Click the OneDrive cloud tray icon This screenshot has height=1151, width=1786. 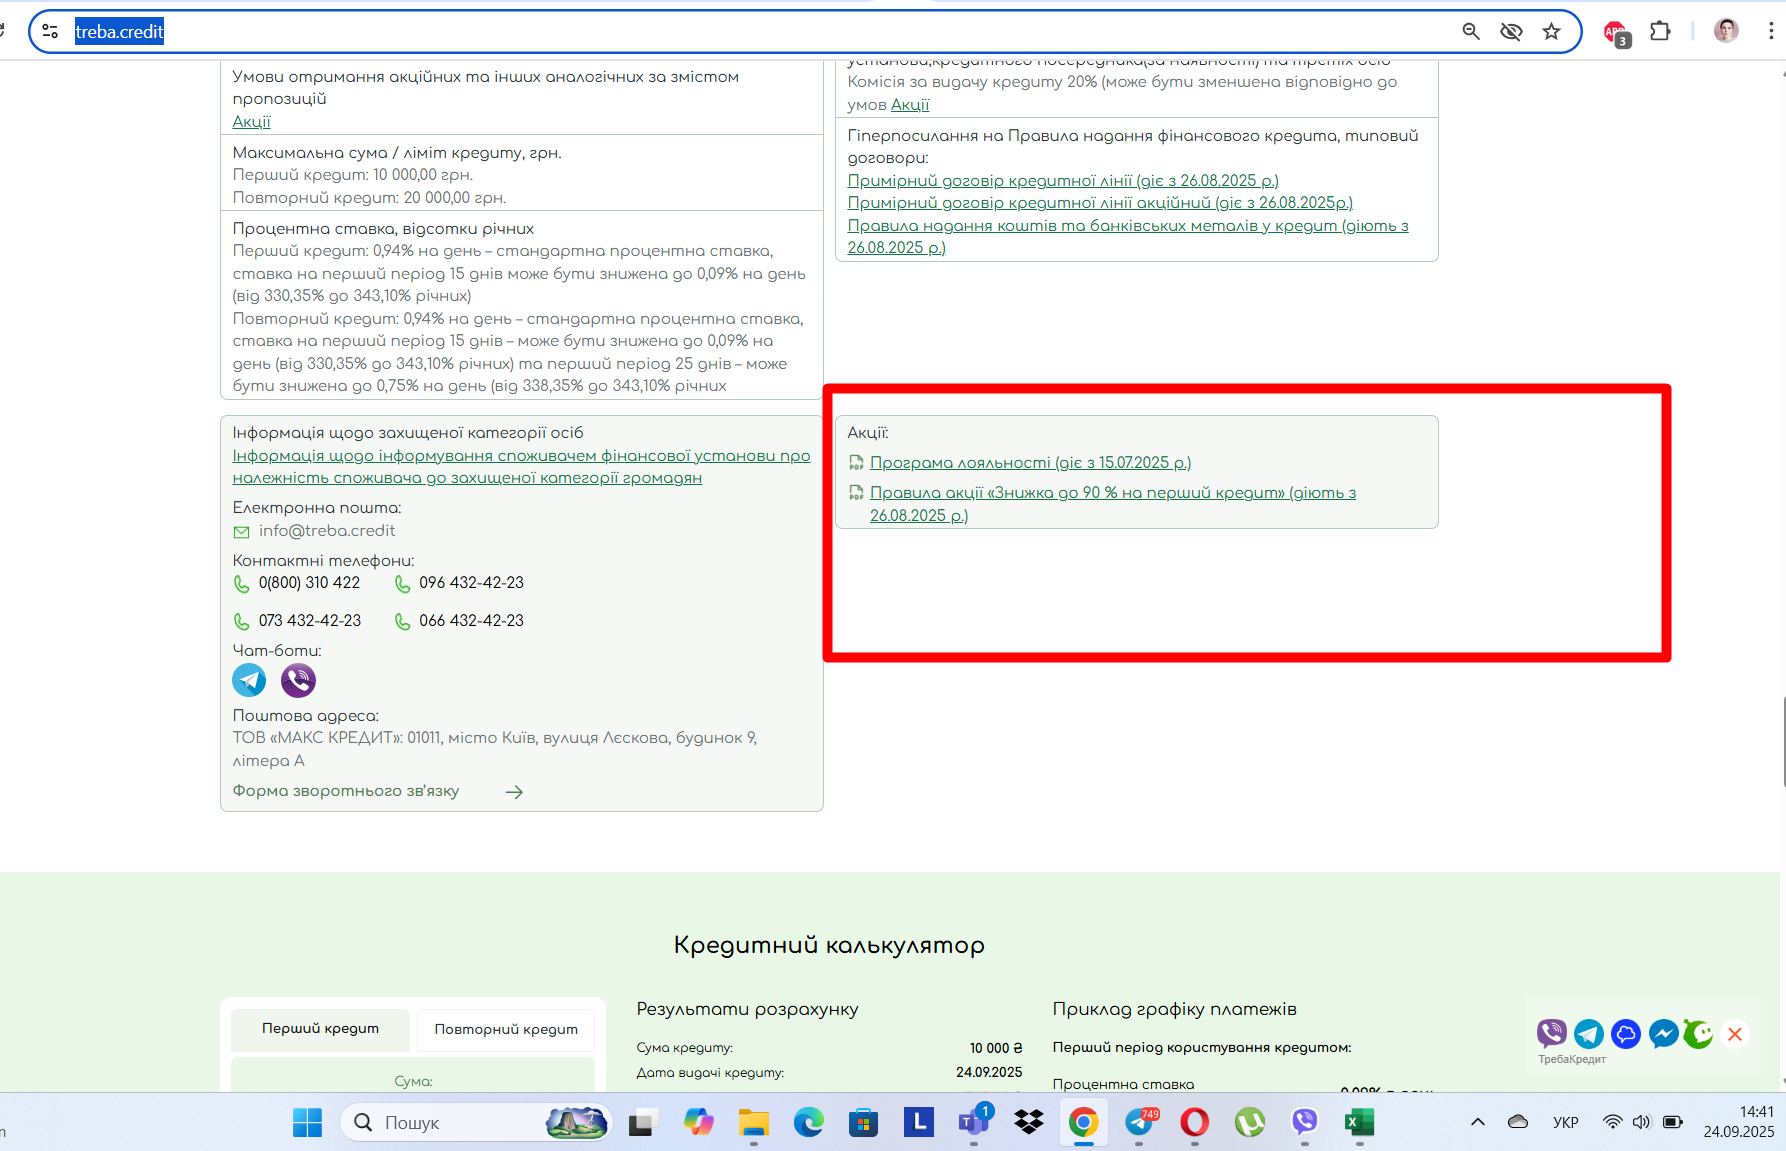click(x=1518, y=1122)
